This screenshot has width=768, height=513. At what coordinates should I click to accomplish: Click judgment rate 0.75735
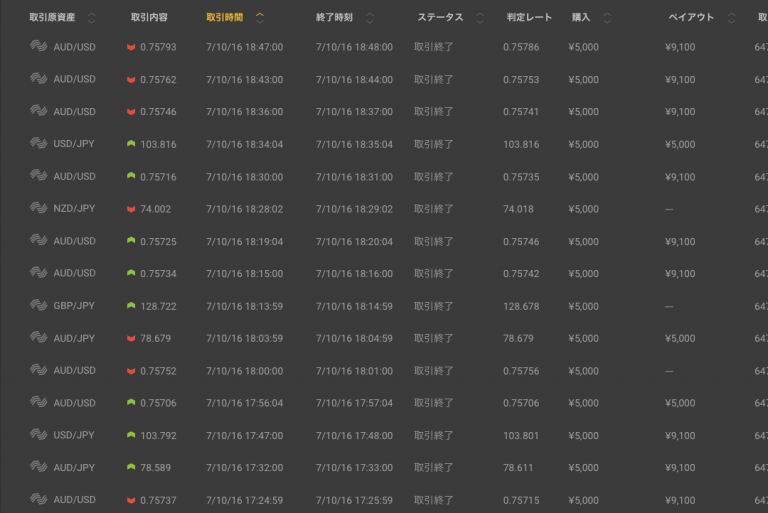[x=521, y=177]
